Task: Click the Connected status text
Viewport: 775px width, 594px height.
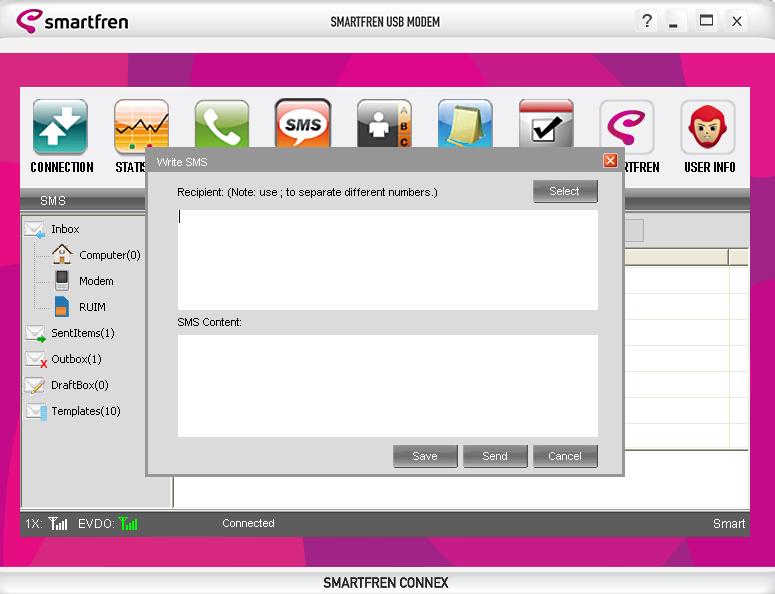Action: point(248,523)
